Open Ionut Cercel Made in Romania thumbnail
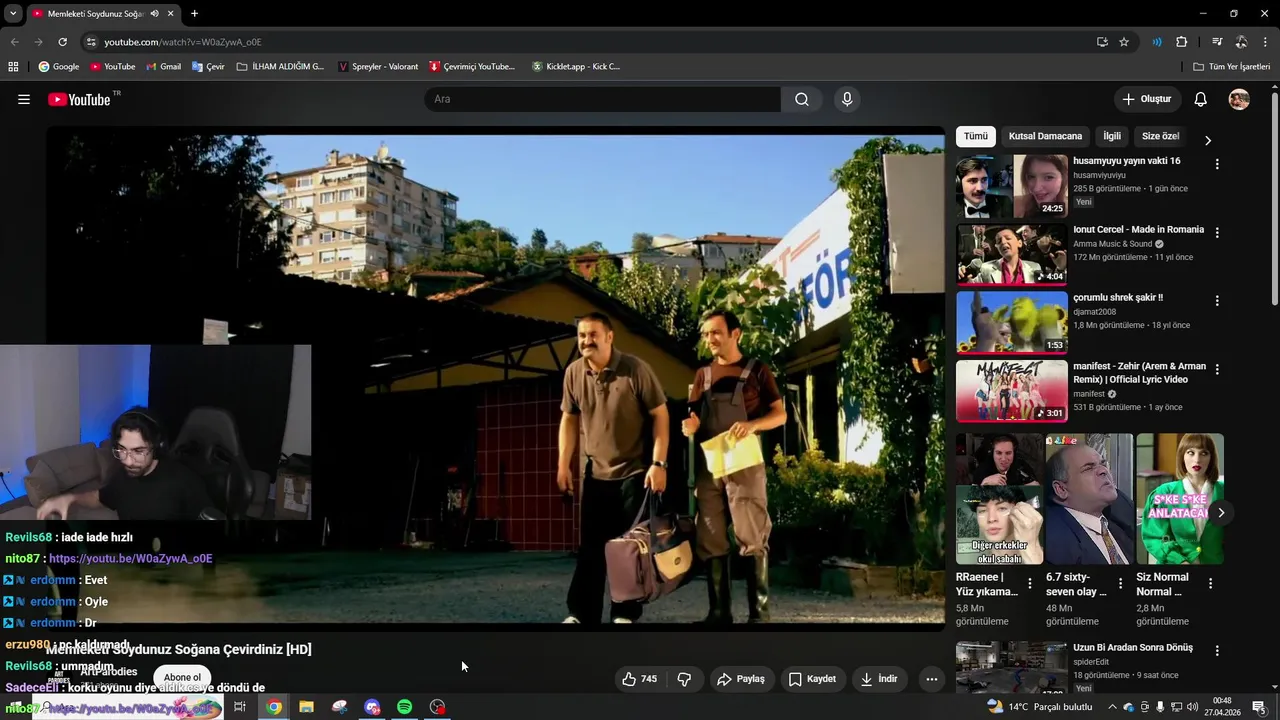1280x720 pixels. [1011, 254]
